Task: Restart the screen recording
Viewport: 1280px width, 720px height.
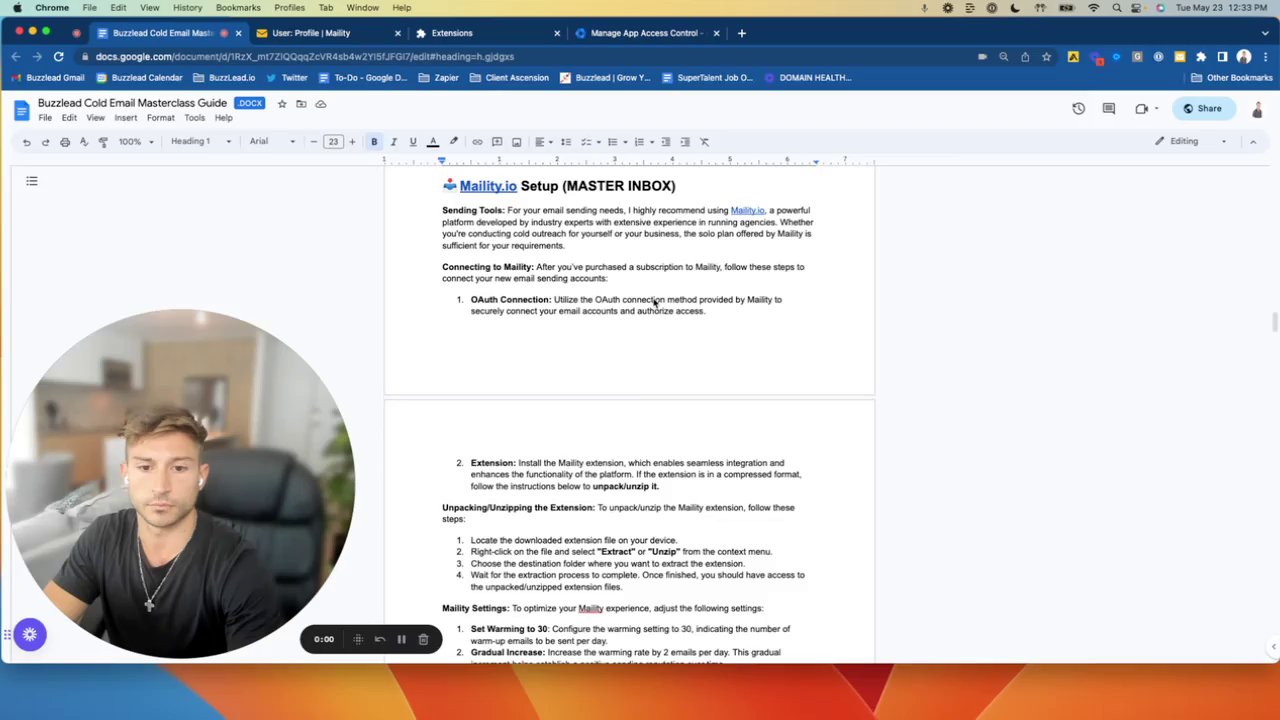Action: (379, 639)
